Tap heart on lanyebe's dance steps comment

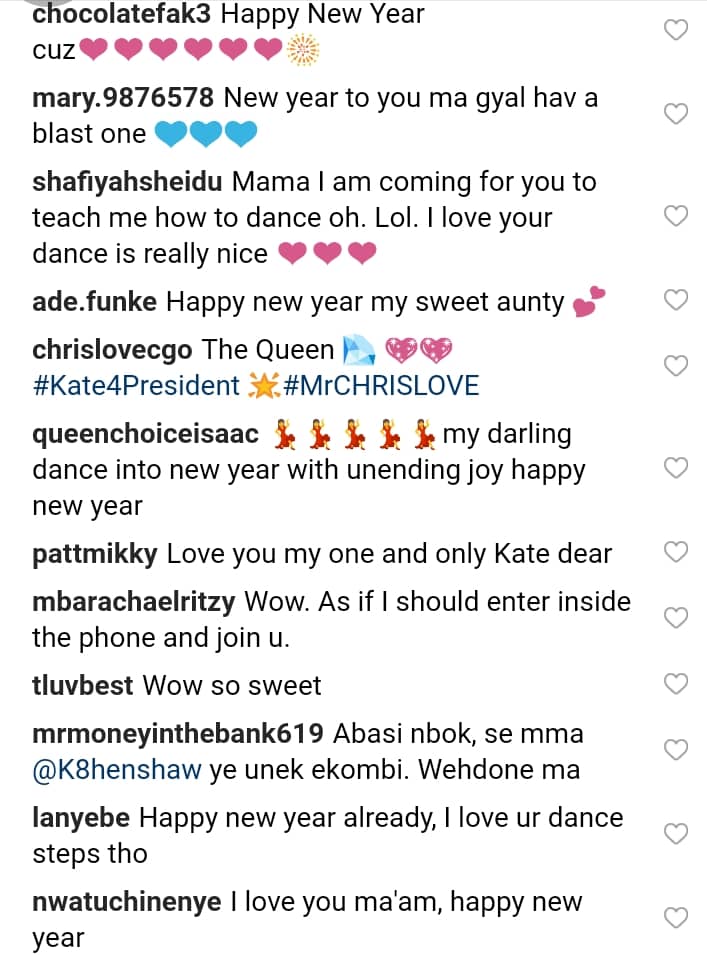677,834
